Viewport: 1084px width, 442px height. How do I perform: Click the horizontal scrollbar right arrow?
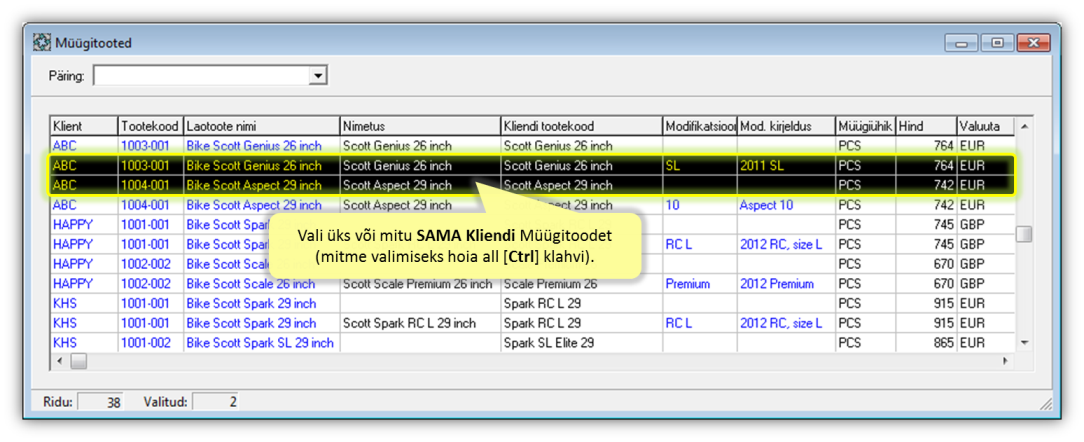[x=1006, y=361]
